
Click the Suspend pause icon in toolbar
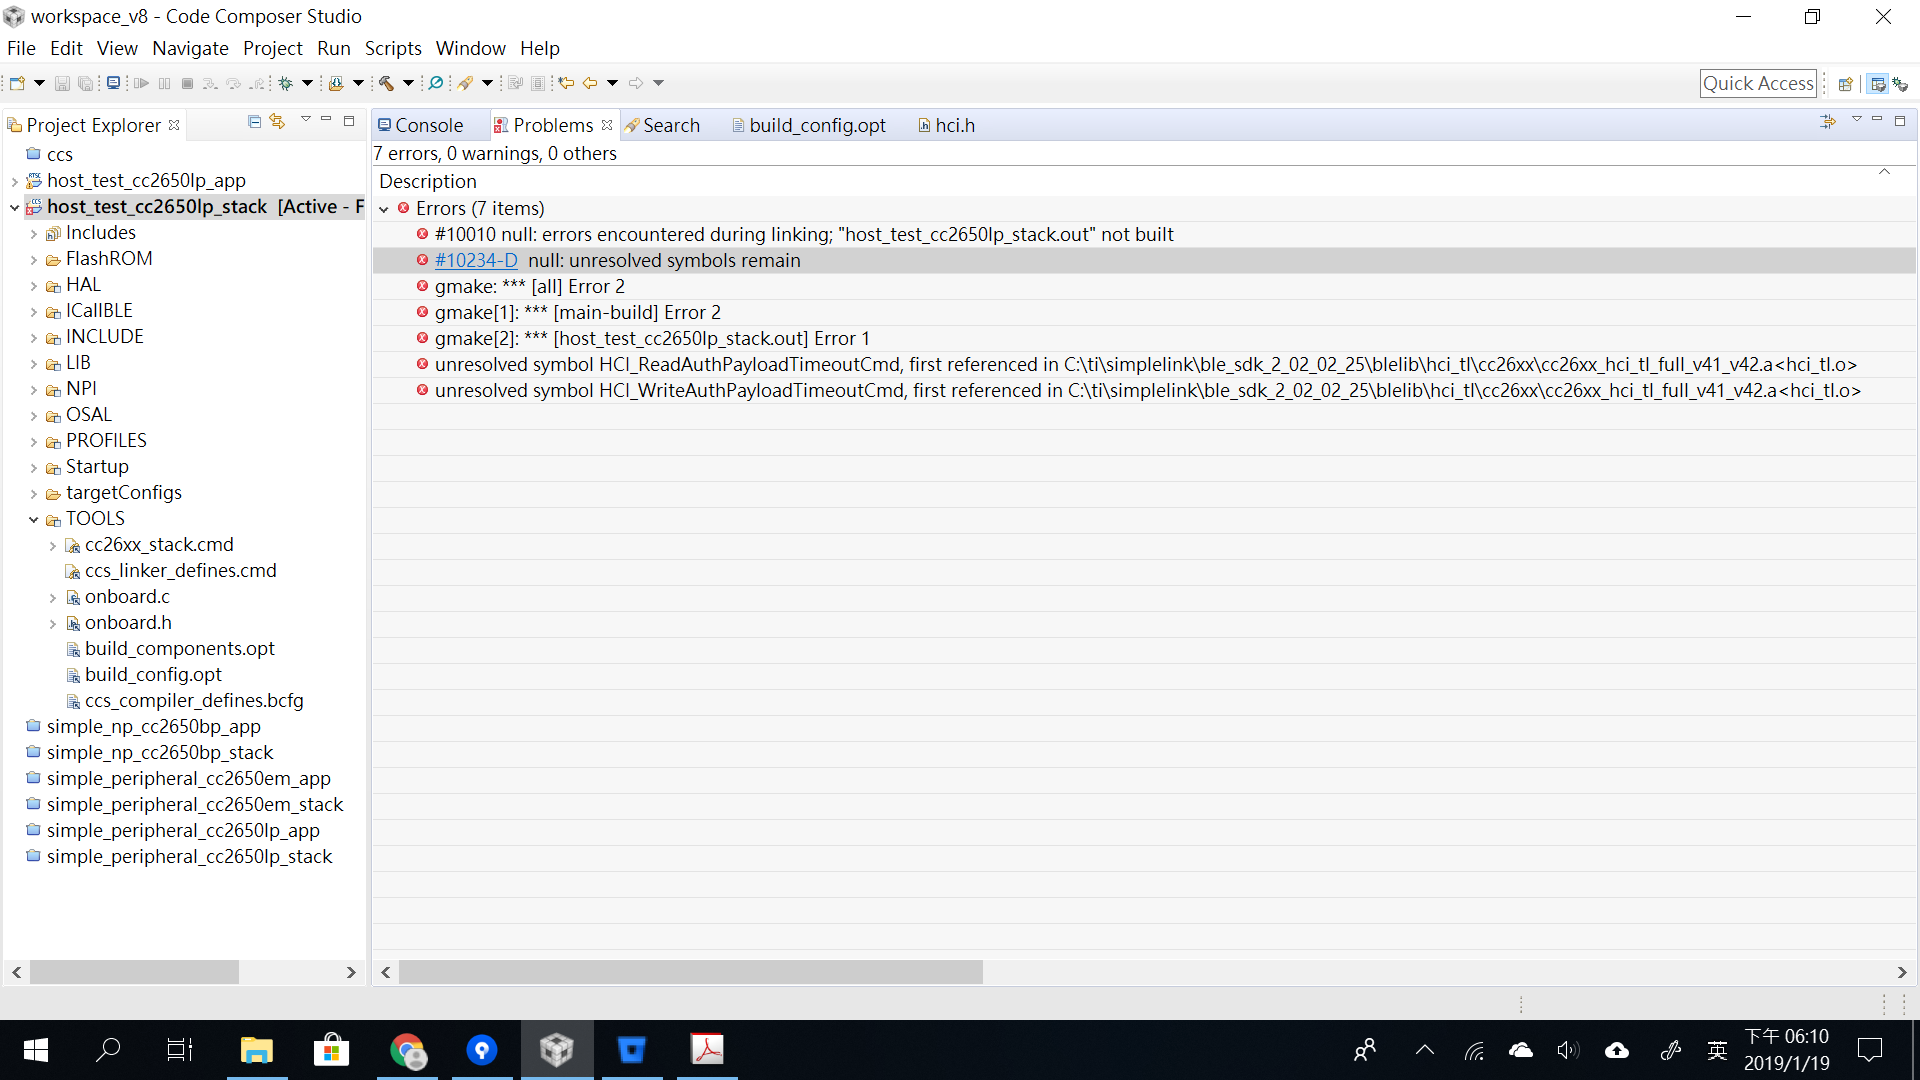(164, 83)
